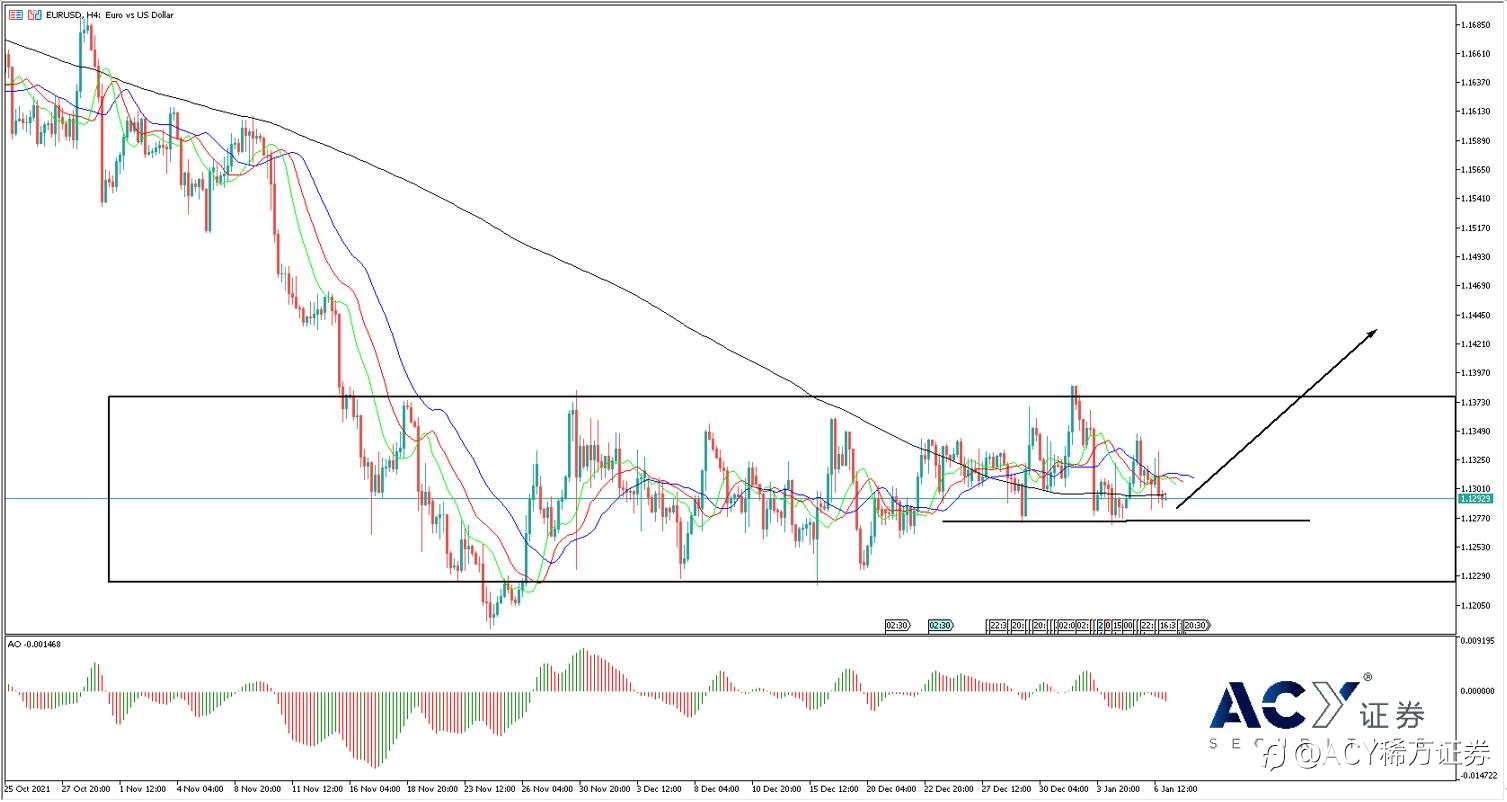Click the 1.15410 price scale label
Viewport: 1507px width, 802px height.
[x=1478, y=199]
